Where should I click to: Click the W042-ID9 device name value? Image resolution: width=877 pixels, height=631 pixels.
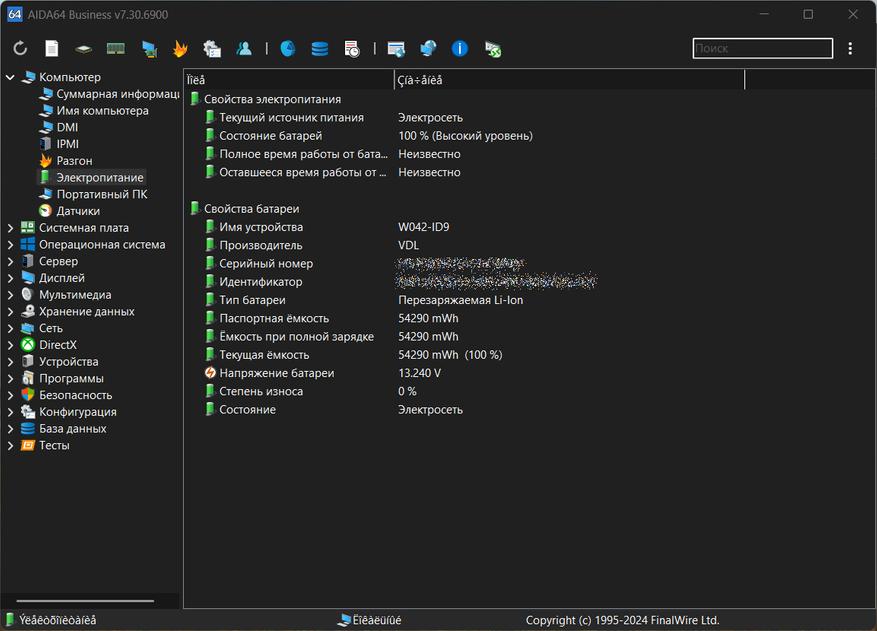[423, 227]
